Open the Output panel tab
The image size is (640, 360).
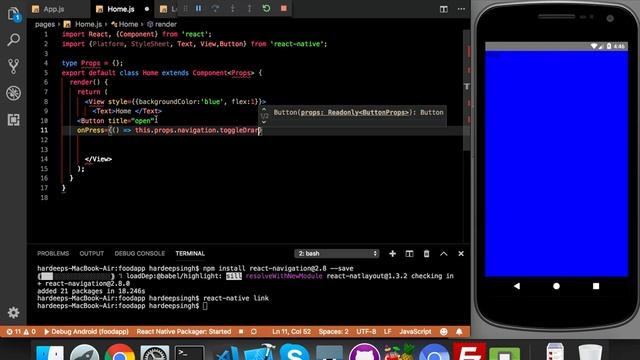(91, 253)
